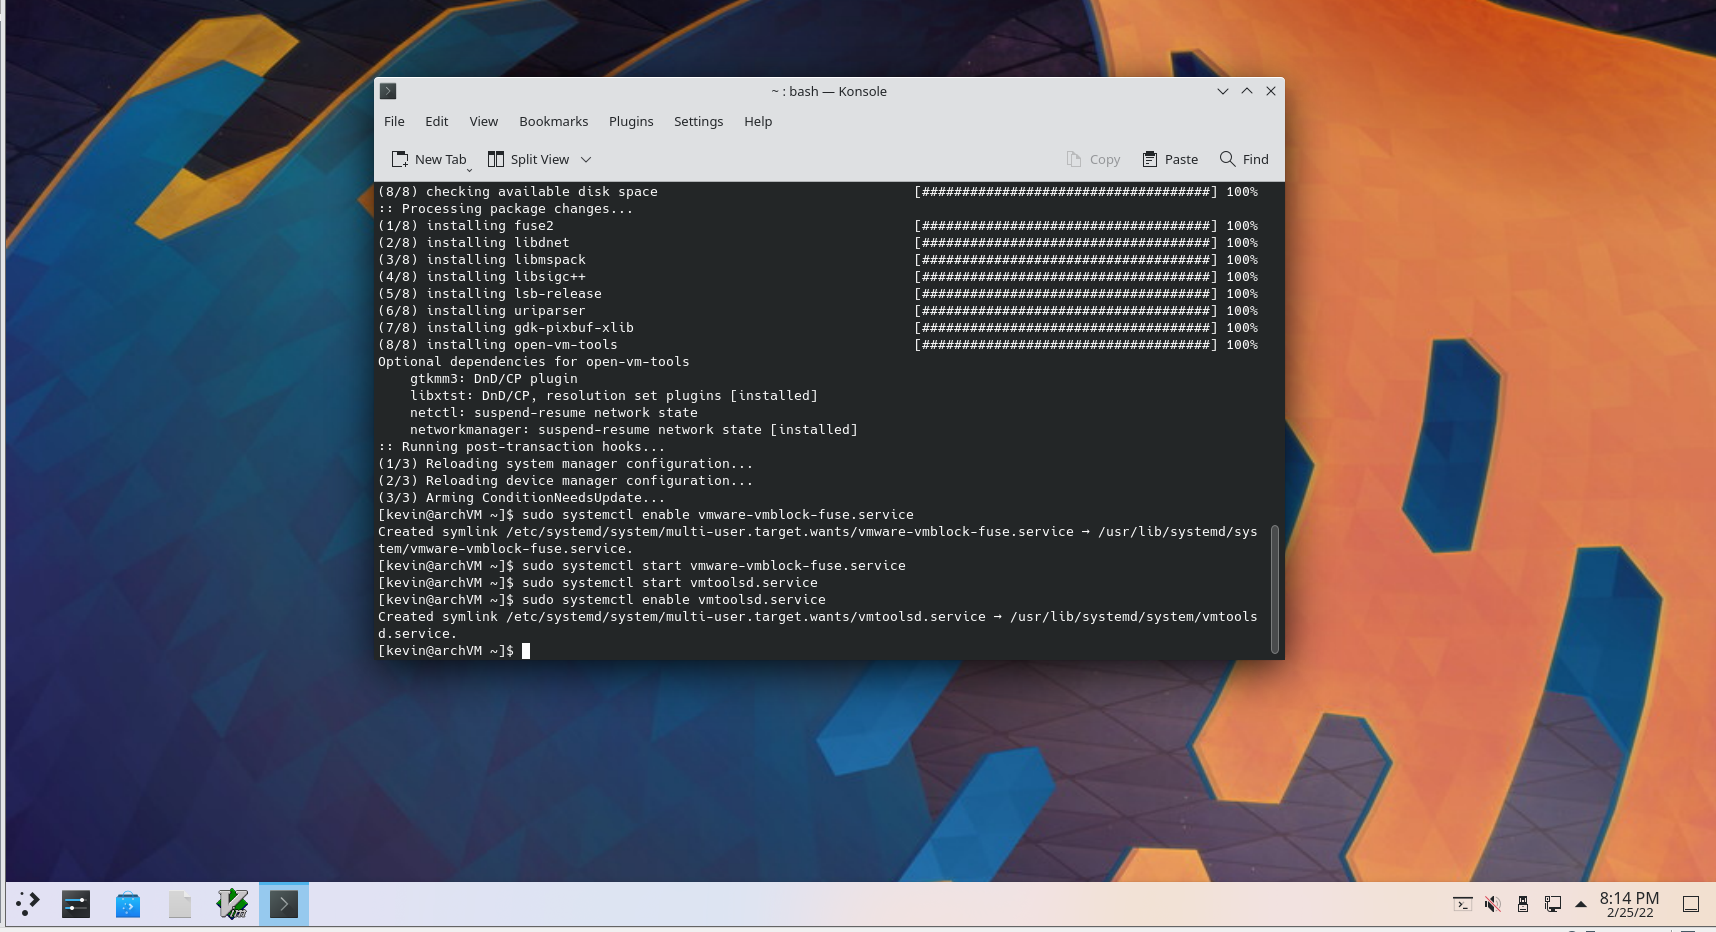
Task: Open the Bookmarks menu
Action: click(553, 121)
